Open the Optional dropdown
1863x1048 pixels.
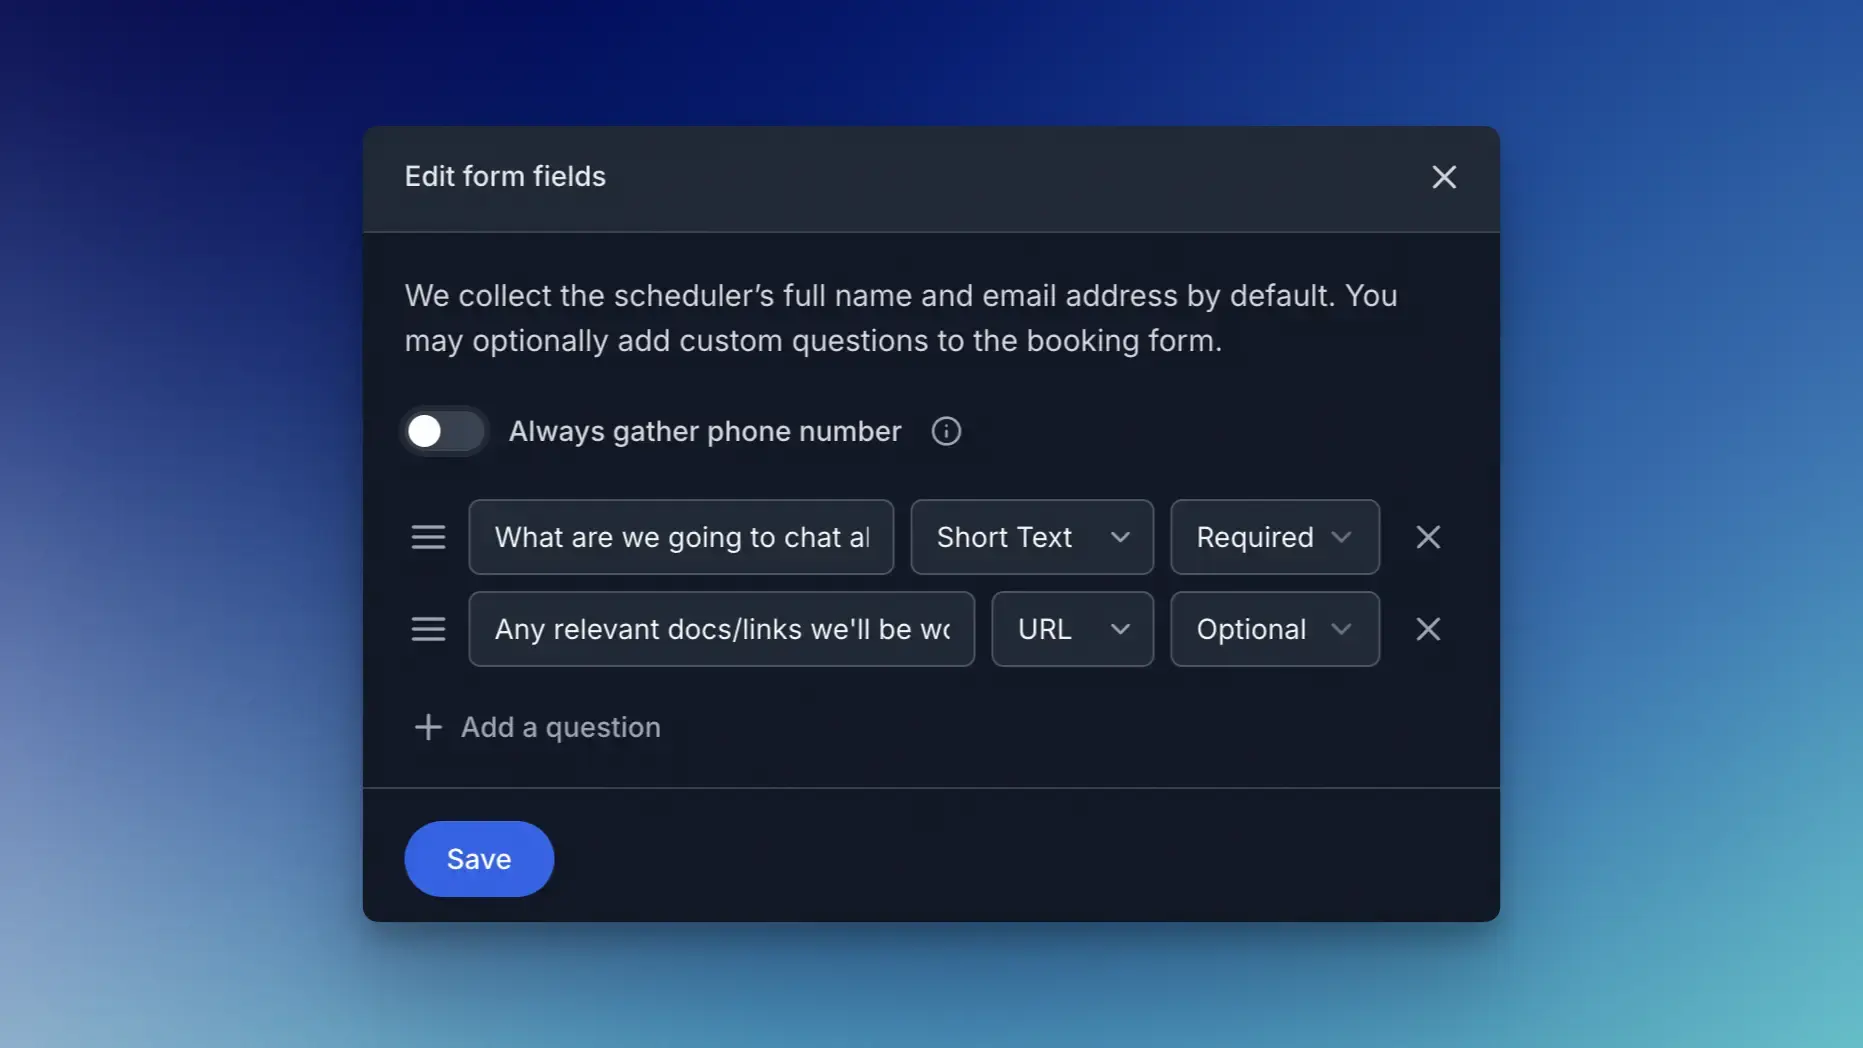point(1275,629)
